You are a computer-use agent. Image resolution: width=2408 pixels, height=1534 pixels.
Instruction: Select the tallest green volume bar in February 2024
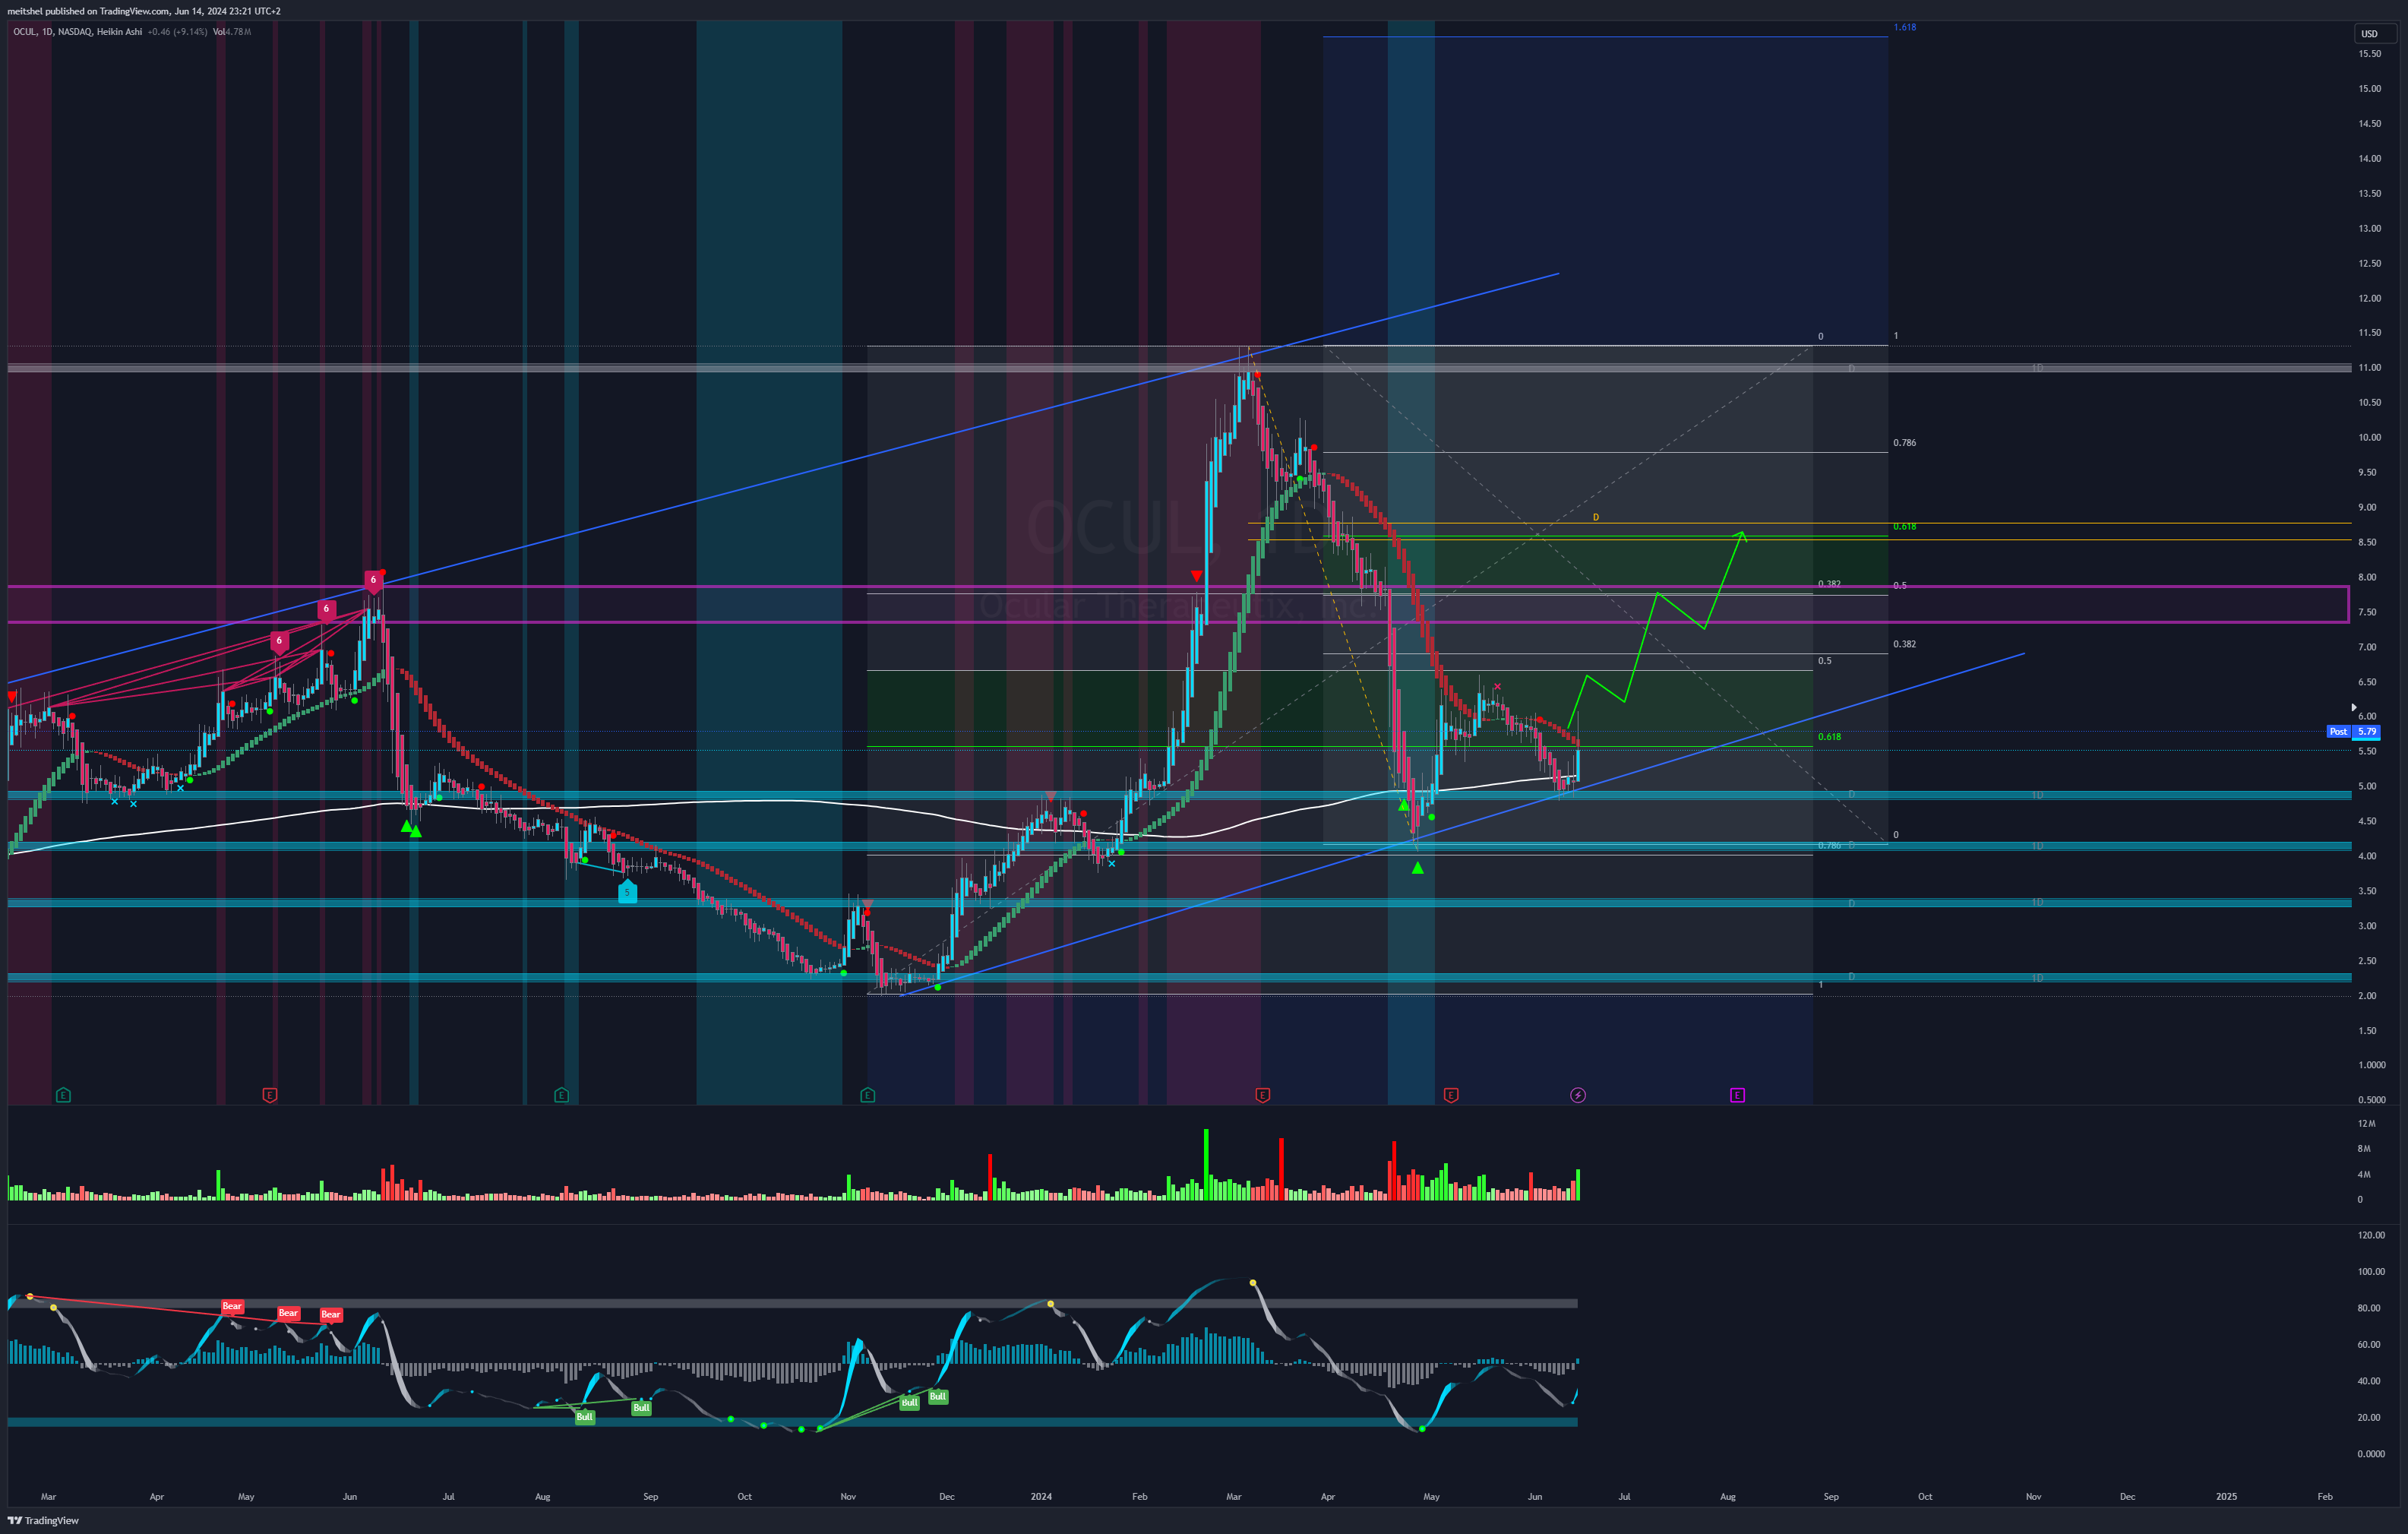(x=1206, y=1164)
